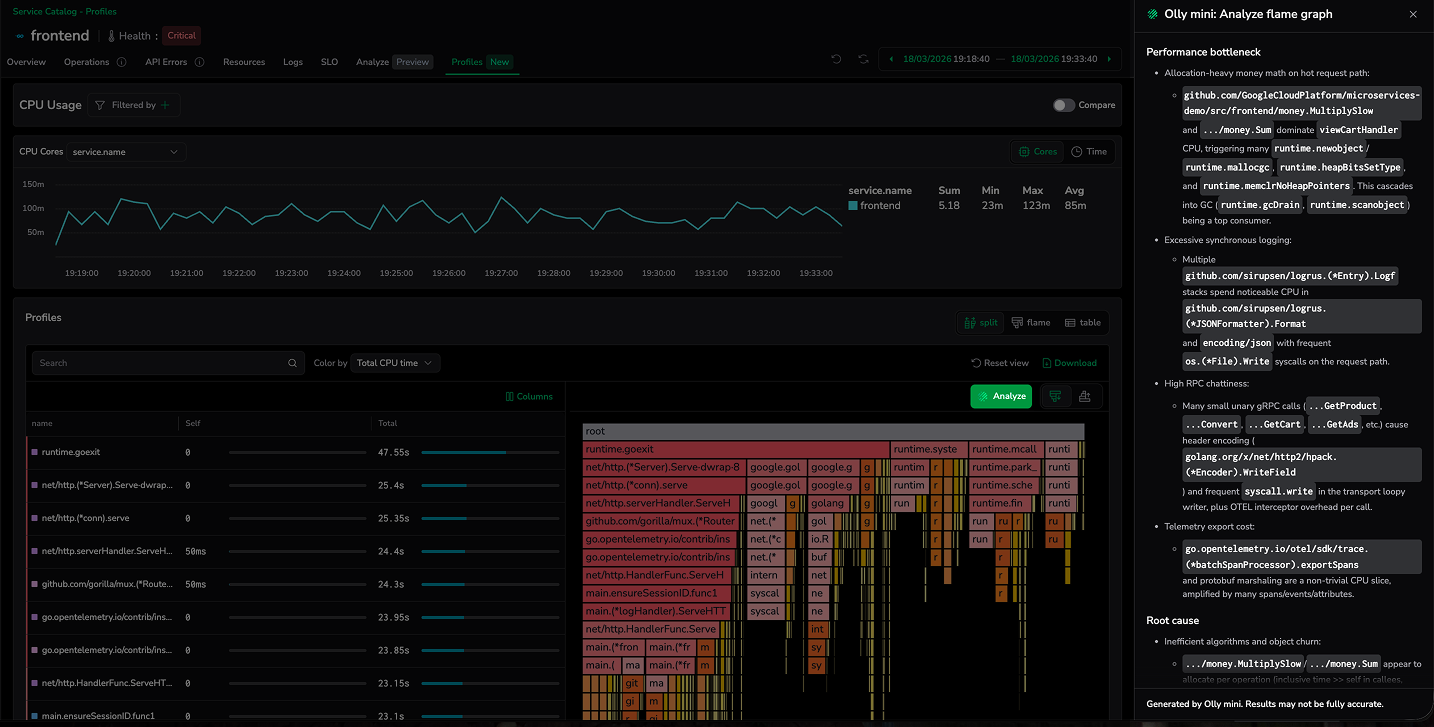
Task: Click the API Errors info icon
Action: pos(199,62)
